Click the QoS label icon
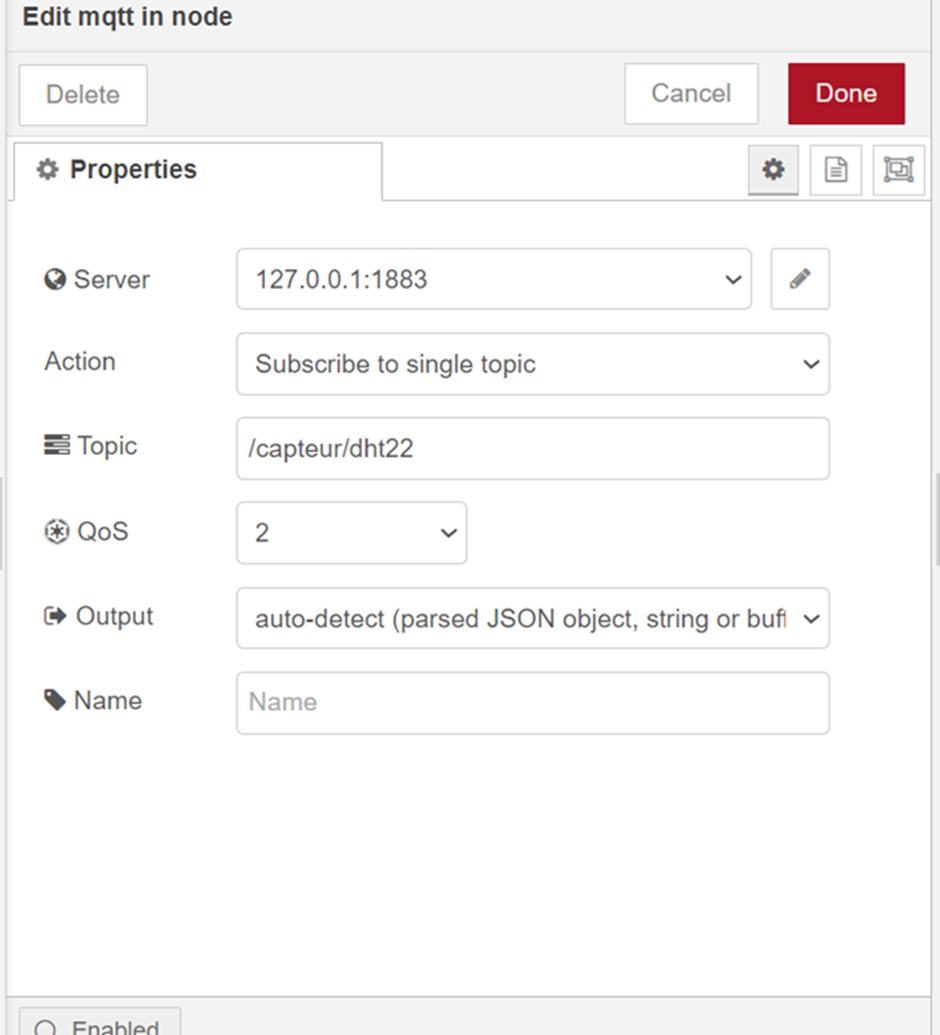940x1035 pixels. click(x=56, y=531)
